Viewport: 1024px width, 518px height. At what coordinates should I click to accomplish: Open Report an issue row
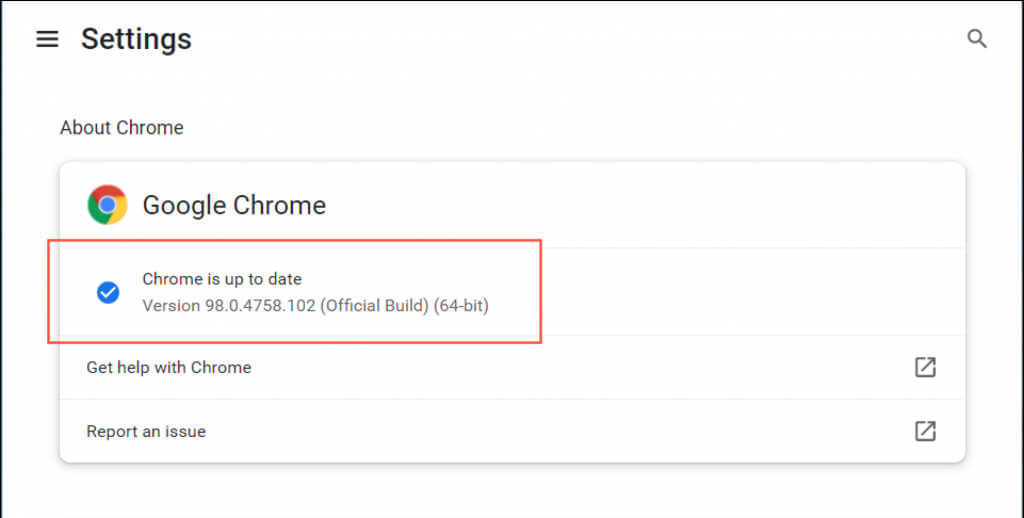click(146, 431)
